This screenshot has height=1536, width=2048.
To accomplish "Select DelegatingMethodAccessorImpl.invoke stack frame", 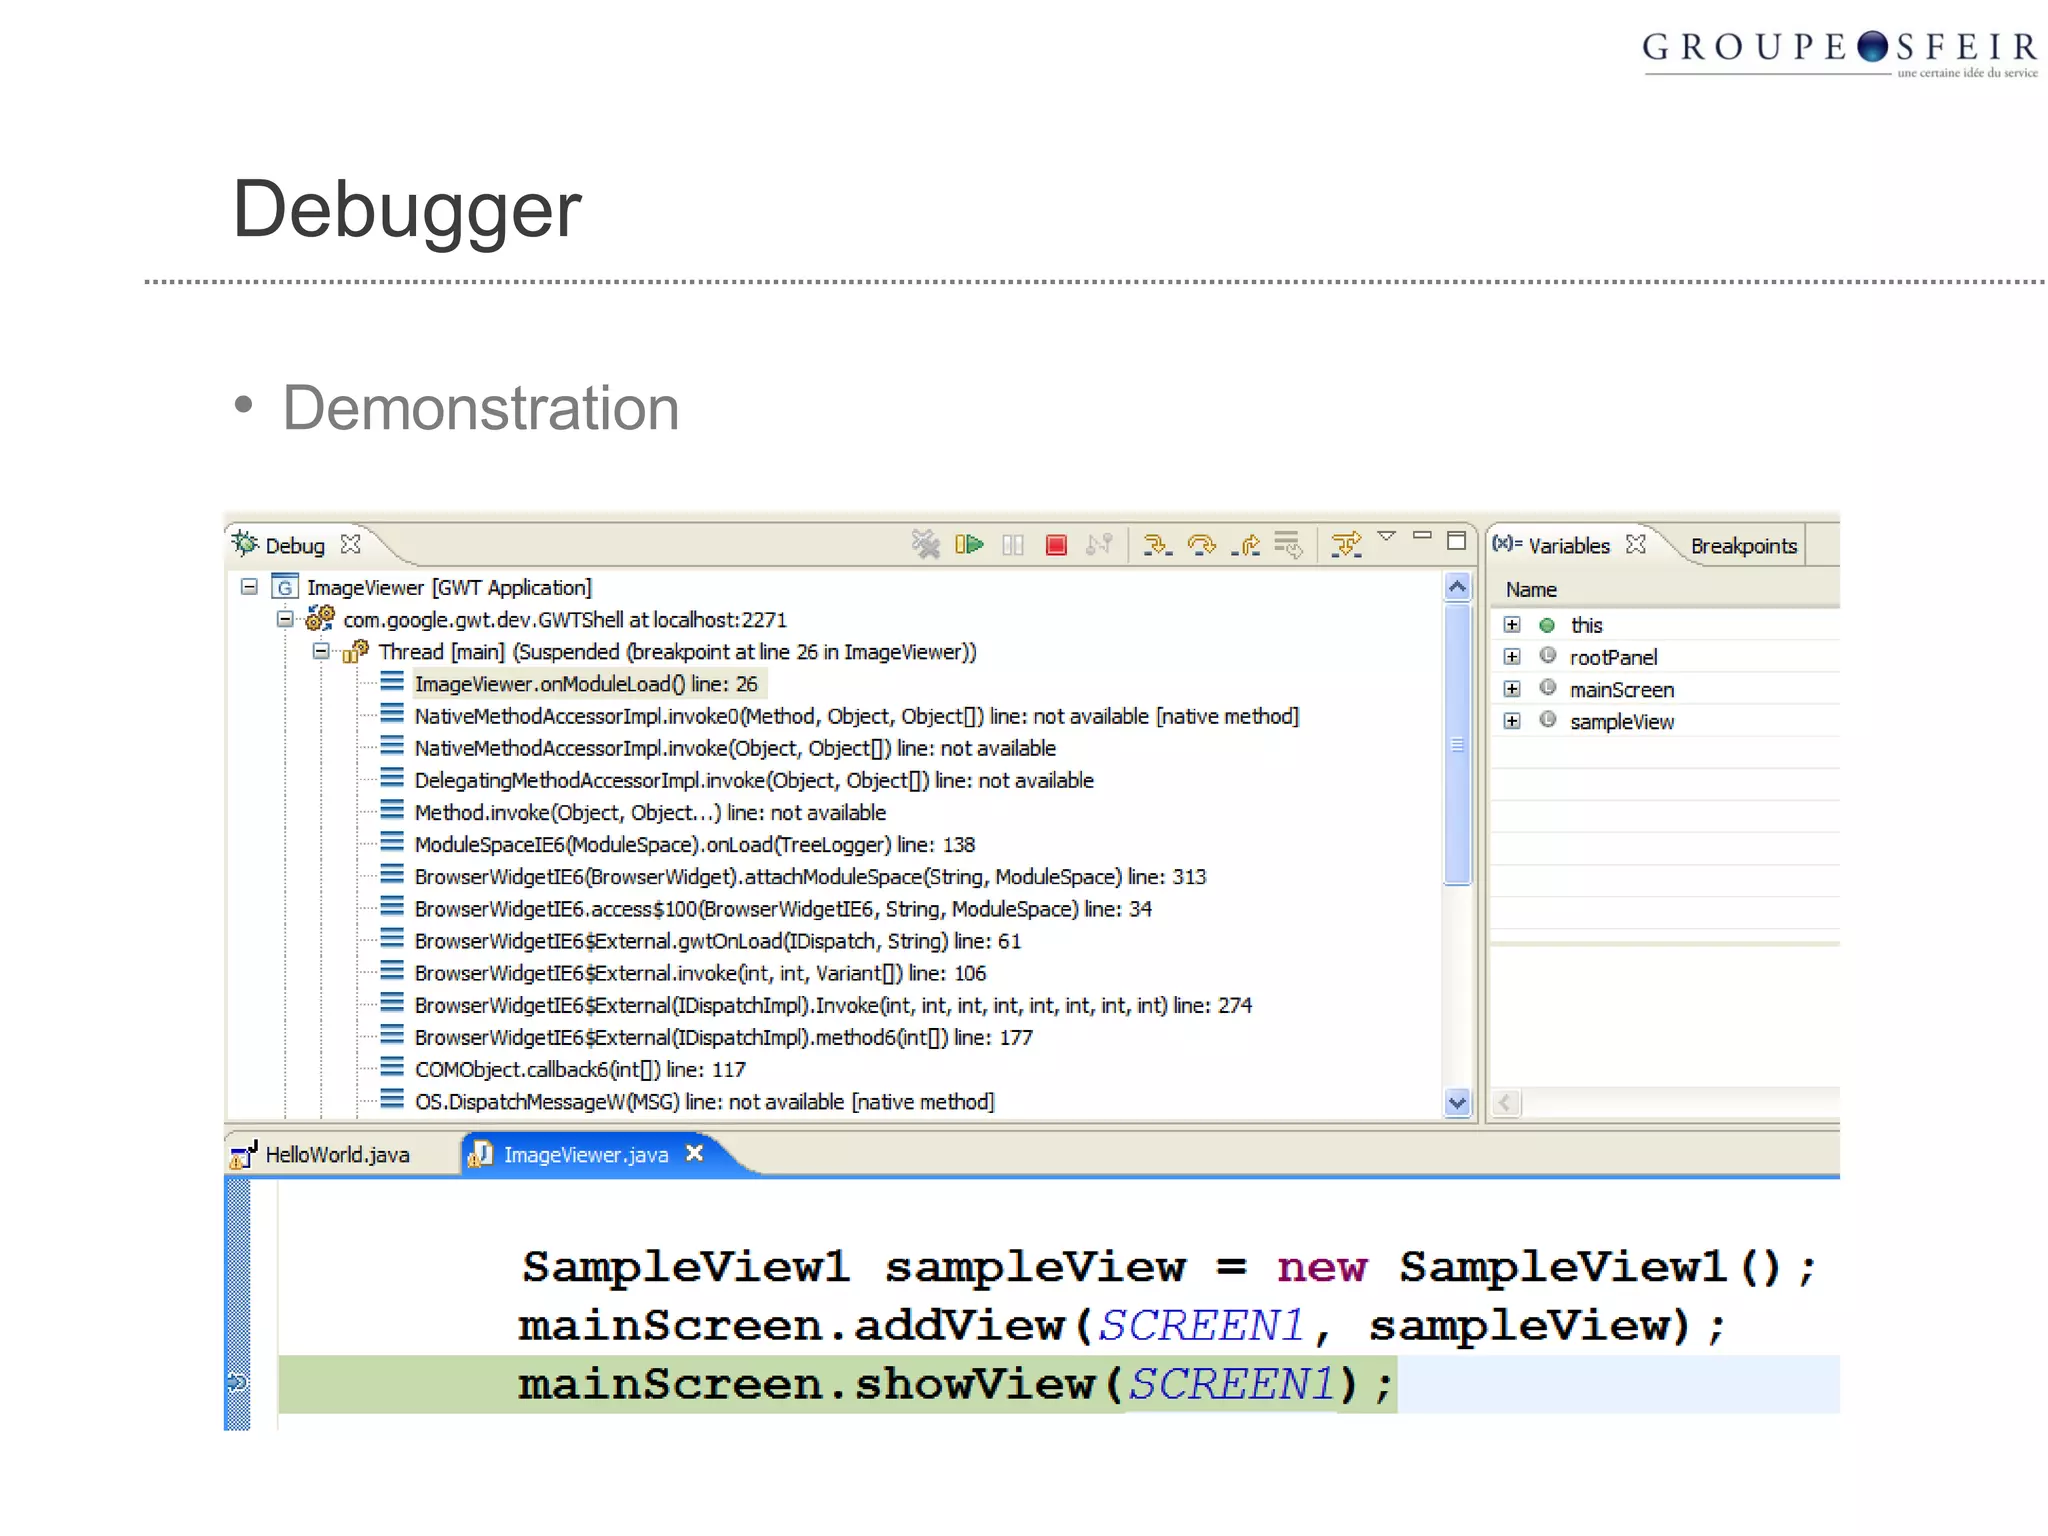I will [x=754, y=780].
